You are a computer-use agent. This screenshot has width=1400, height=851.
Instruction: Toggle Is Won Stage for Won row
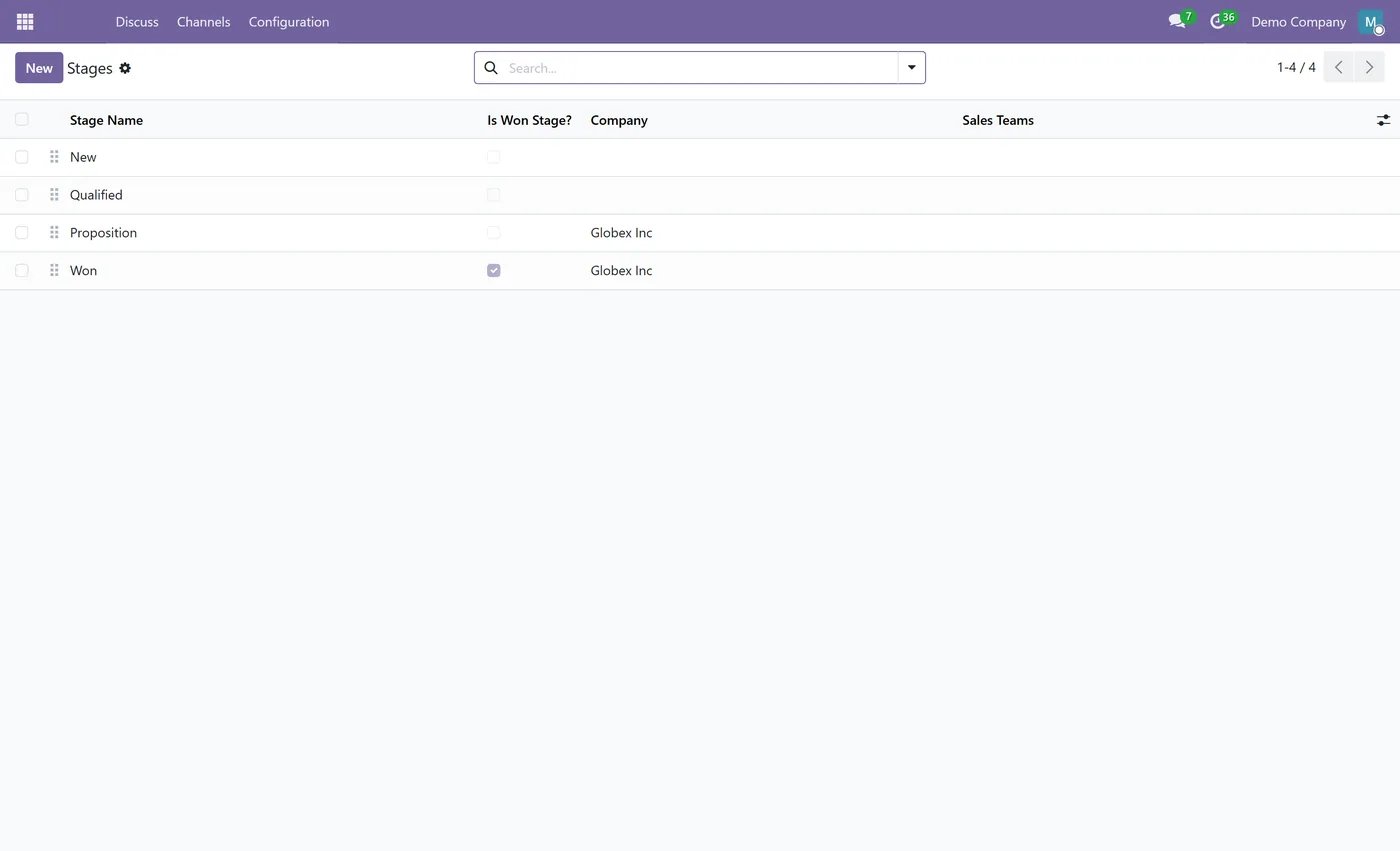tap(493, 271)
